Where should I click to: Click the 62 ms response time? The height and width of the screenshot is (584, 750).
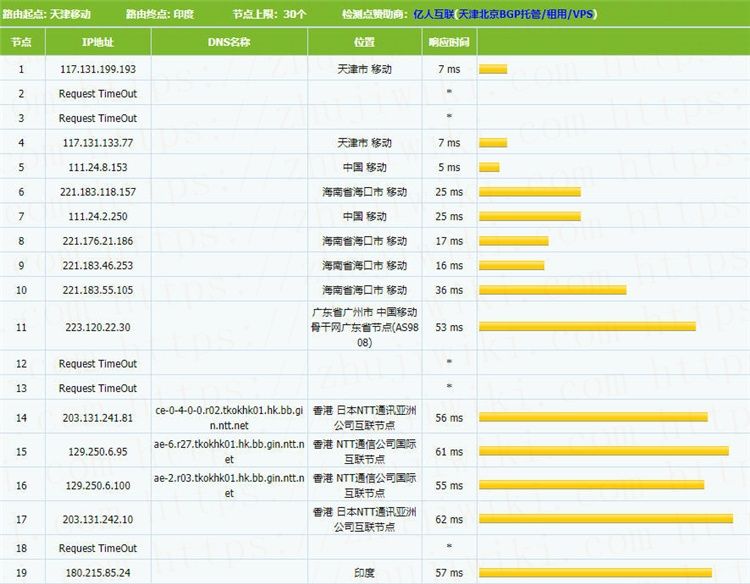(449, 519)
